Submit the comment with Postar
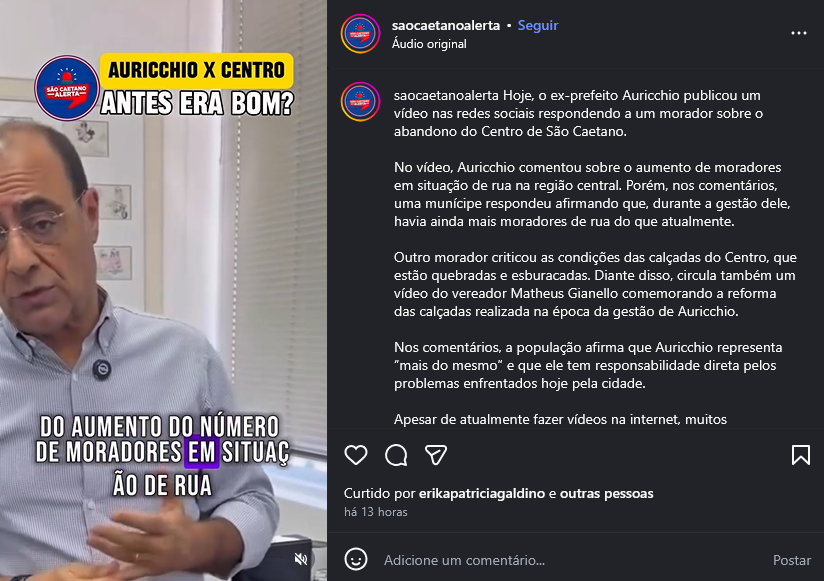 (791, 560)
